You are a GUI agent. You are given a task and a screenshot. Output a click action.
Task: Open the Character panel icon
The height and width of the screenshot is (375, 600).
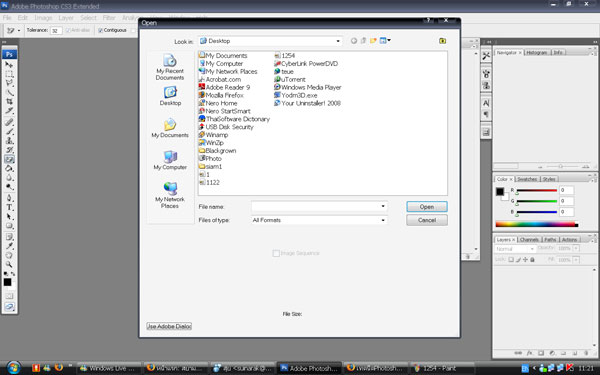click(486, 103)
